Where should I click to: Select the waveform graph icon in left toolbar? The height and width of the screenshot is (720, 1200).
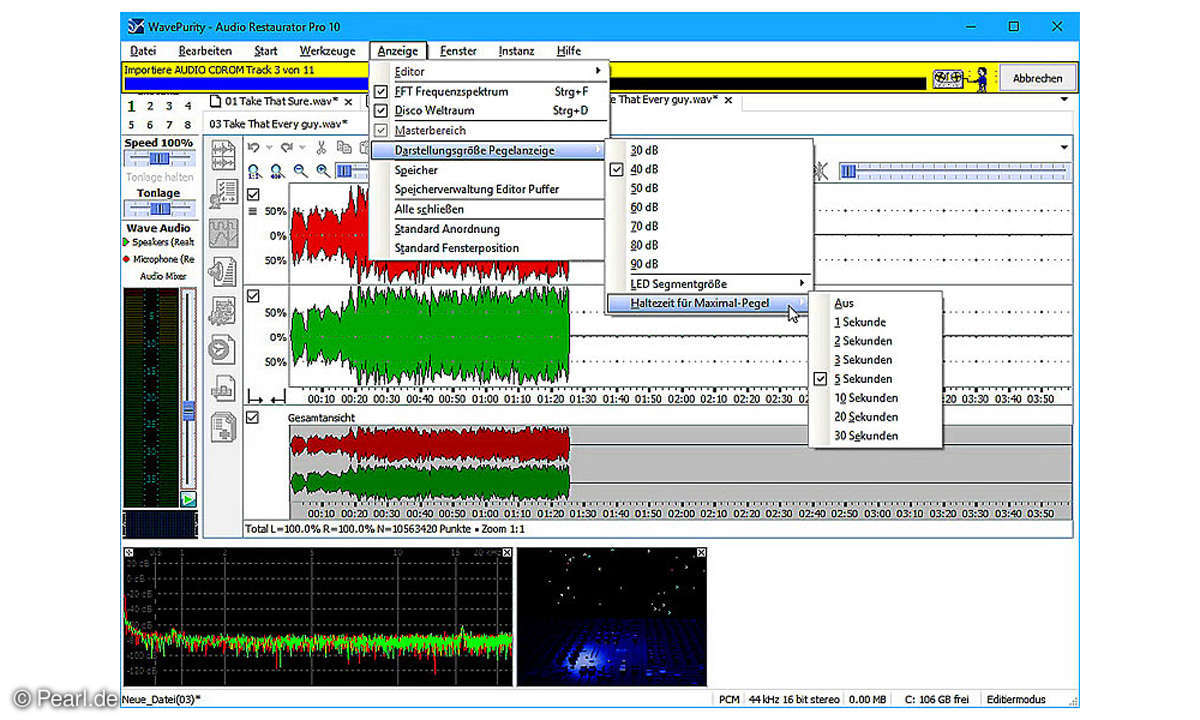(x=222, y=233)
